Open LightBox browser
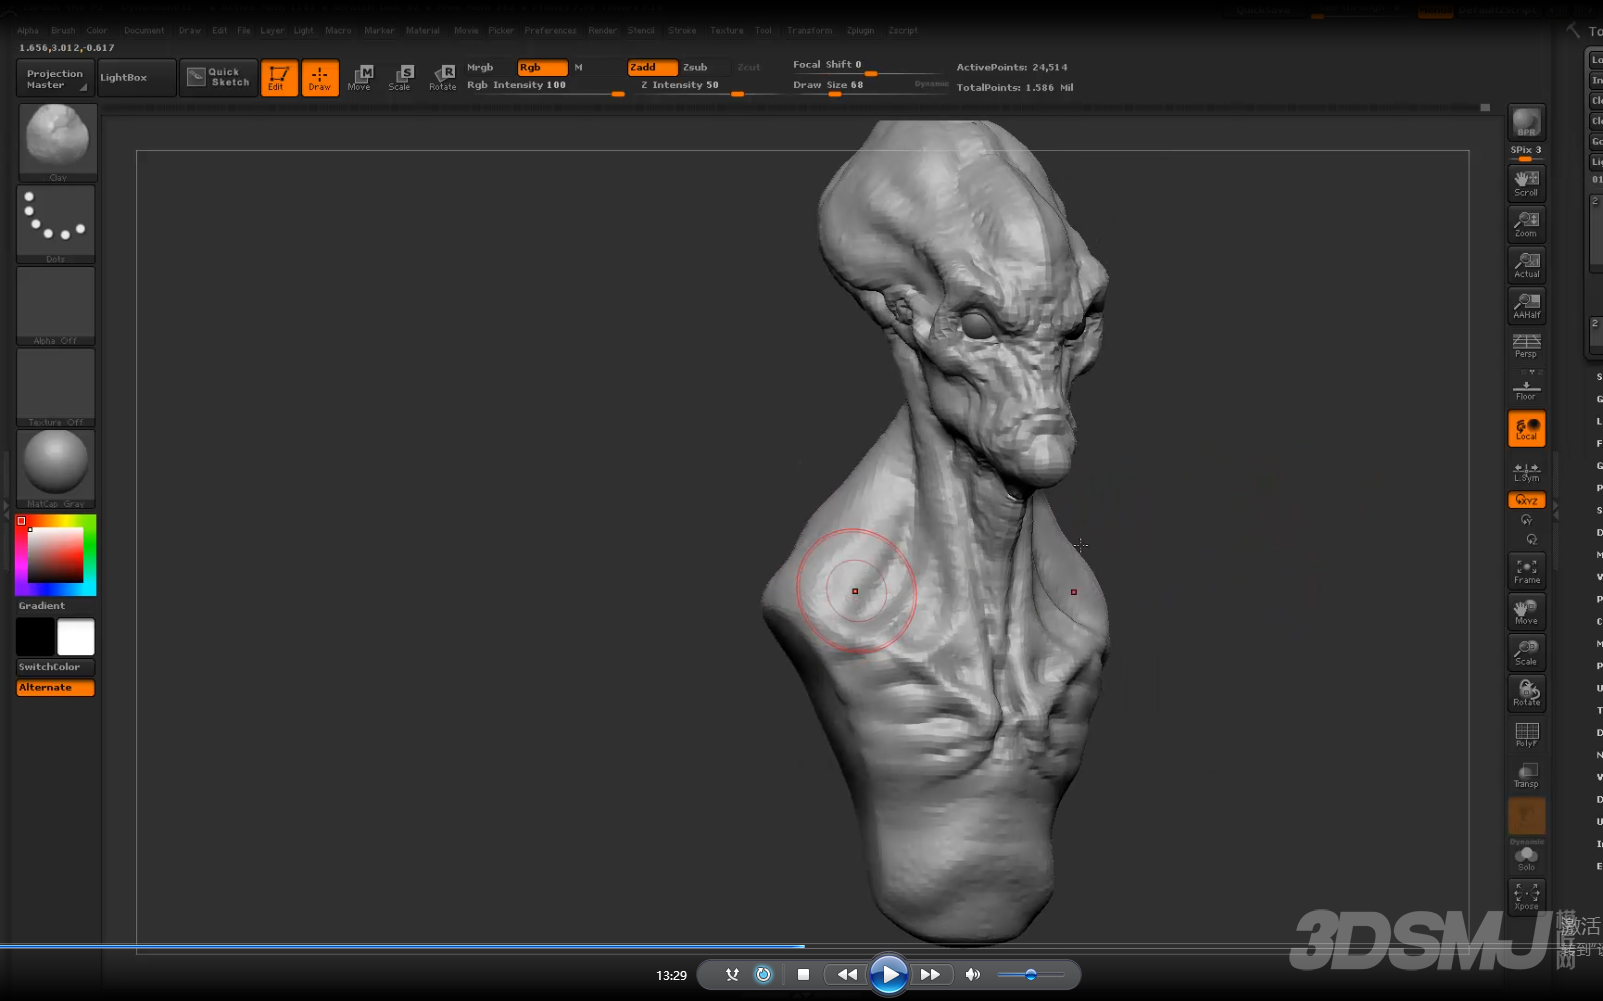The width and height of the screenshot is (1603, 1001). click(136, 78)
